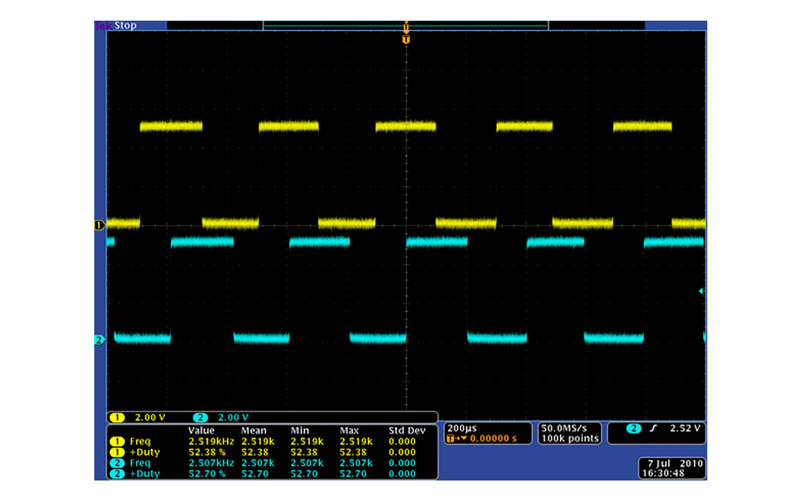The image size is (800, 500).
Task: Click the 200µs timebase readout
Action: 462,428
